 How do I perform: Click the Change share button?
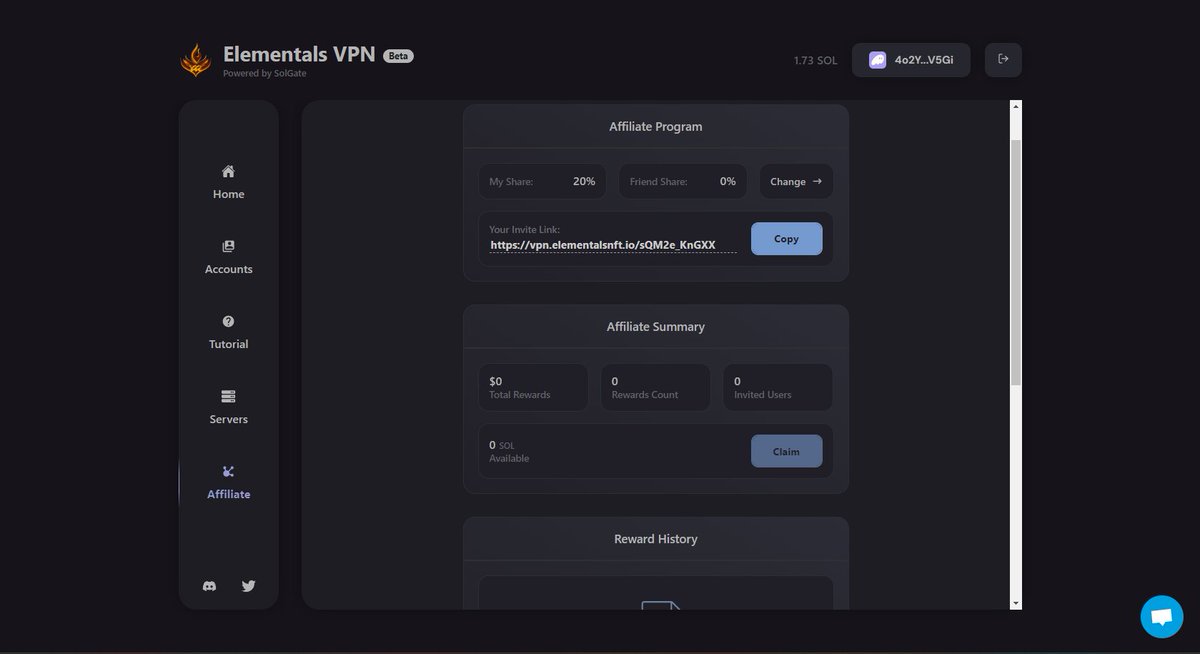796,181
